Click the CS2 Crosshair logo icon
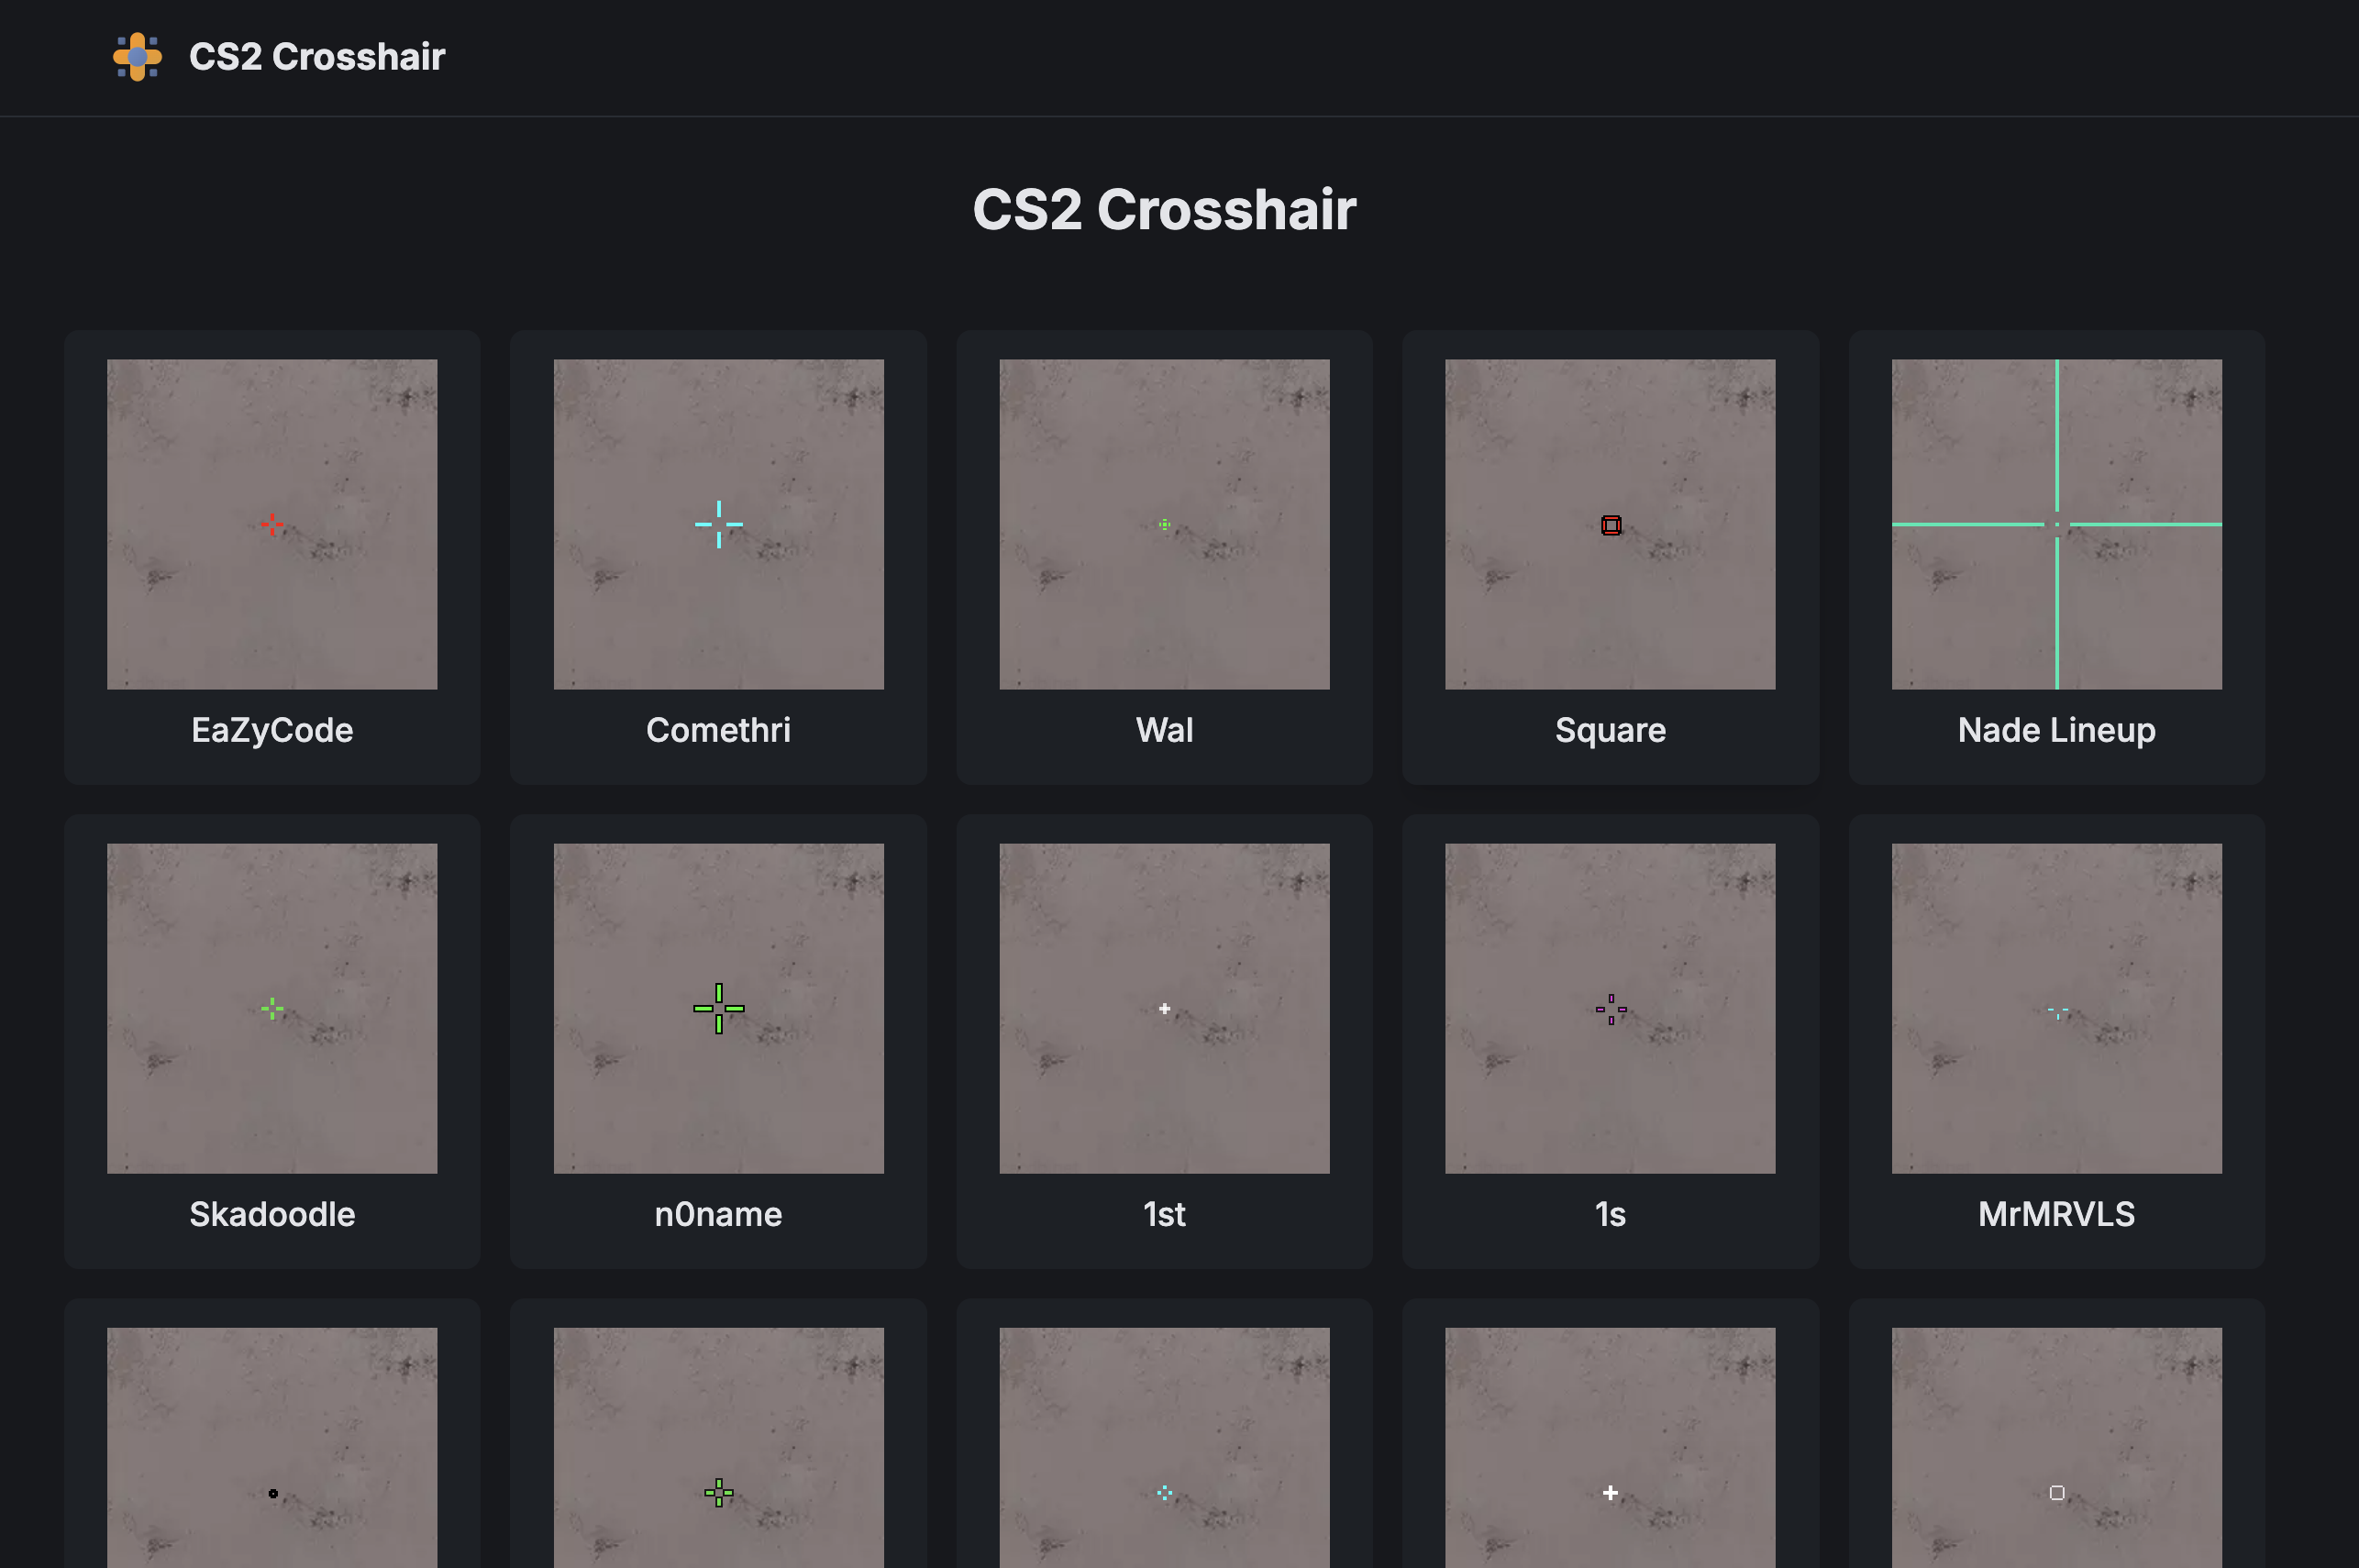The image size is (2359, 1568). (137, 57)
